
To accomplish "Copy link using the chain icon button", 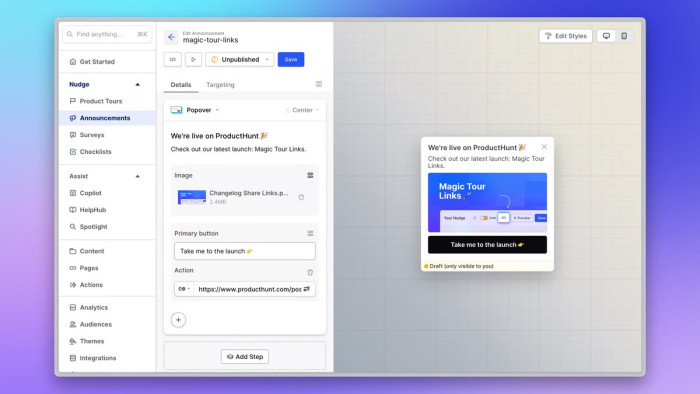I will [x=173, y=59].
